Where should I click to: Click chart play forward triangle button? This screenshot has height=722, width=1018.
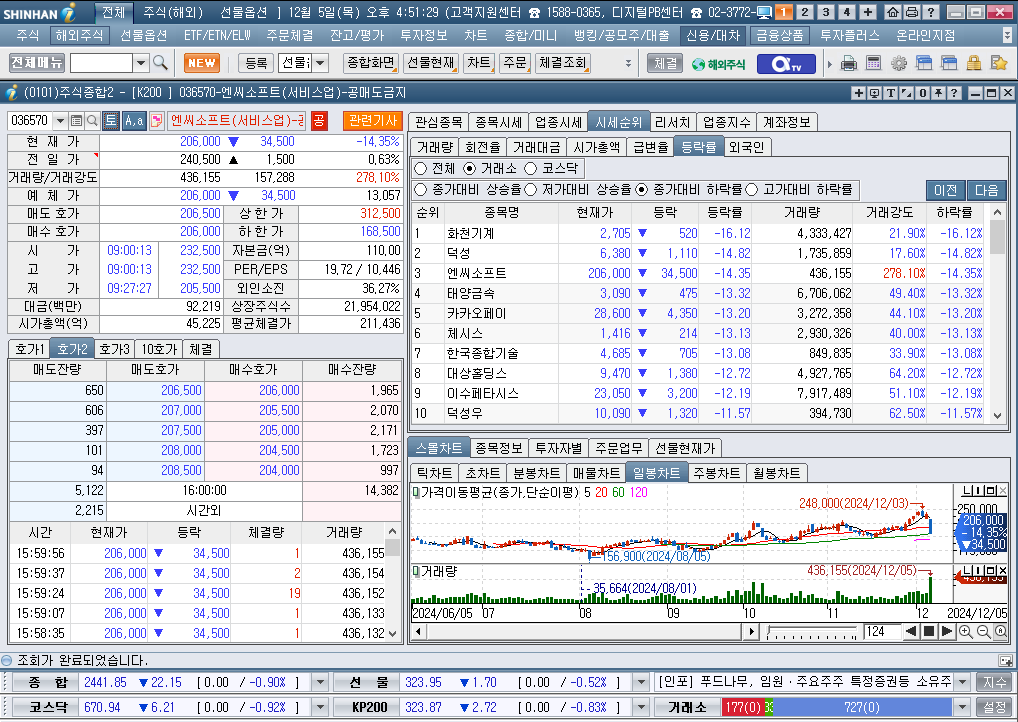[947, 631]
